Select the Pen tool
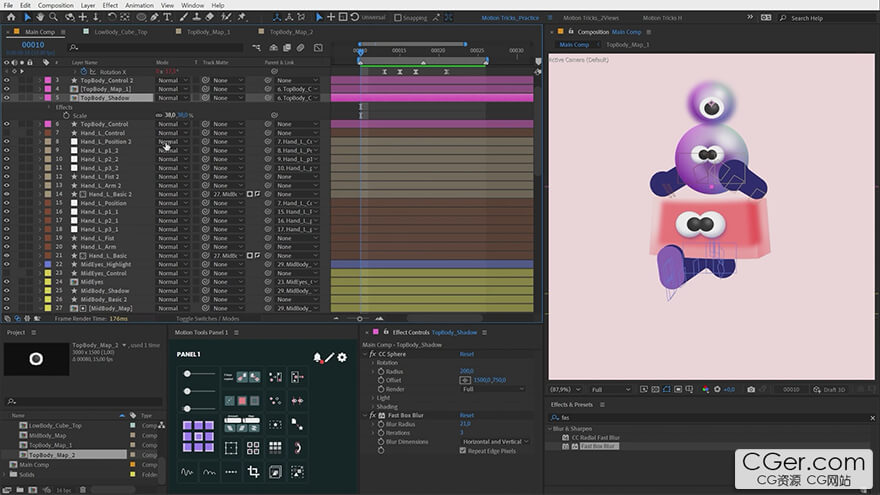 pos(154,17)
